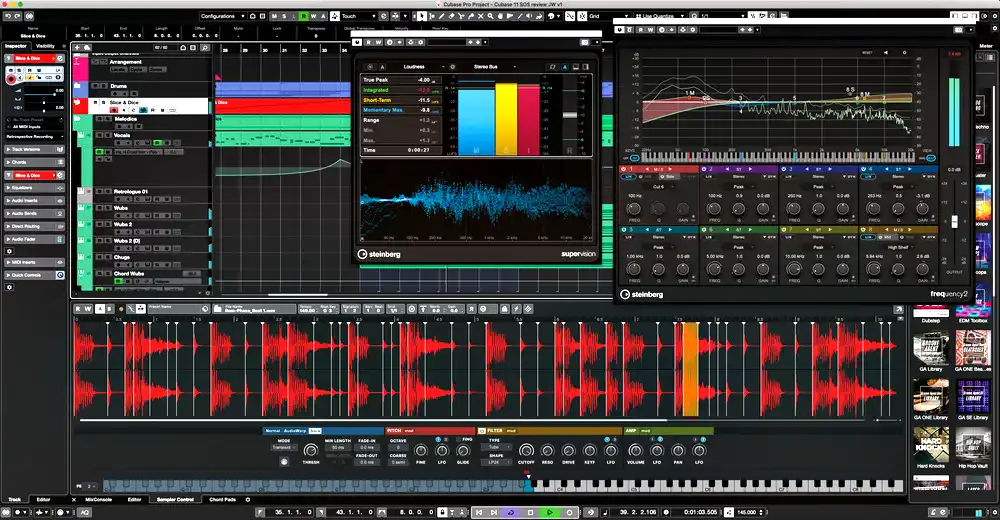The width and height of the screenshot is (1000, 520).
Task: Click the Go to Left Locator transport button
Action: pos(479,512)
